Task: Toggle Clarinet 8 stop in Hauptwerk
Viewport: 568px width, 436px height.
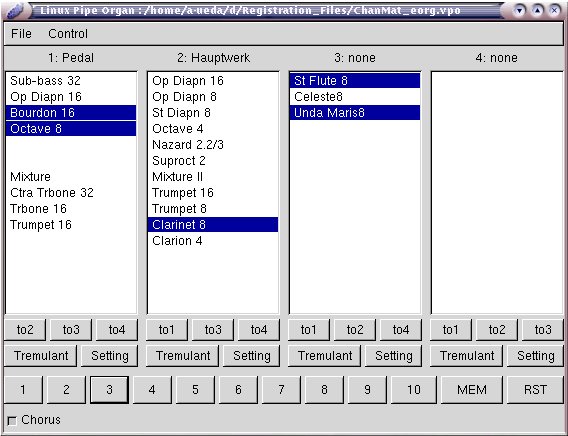Action: pos(213,225)
